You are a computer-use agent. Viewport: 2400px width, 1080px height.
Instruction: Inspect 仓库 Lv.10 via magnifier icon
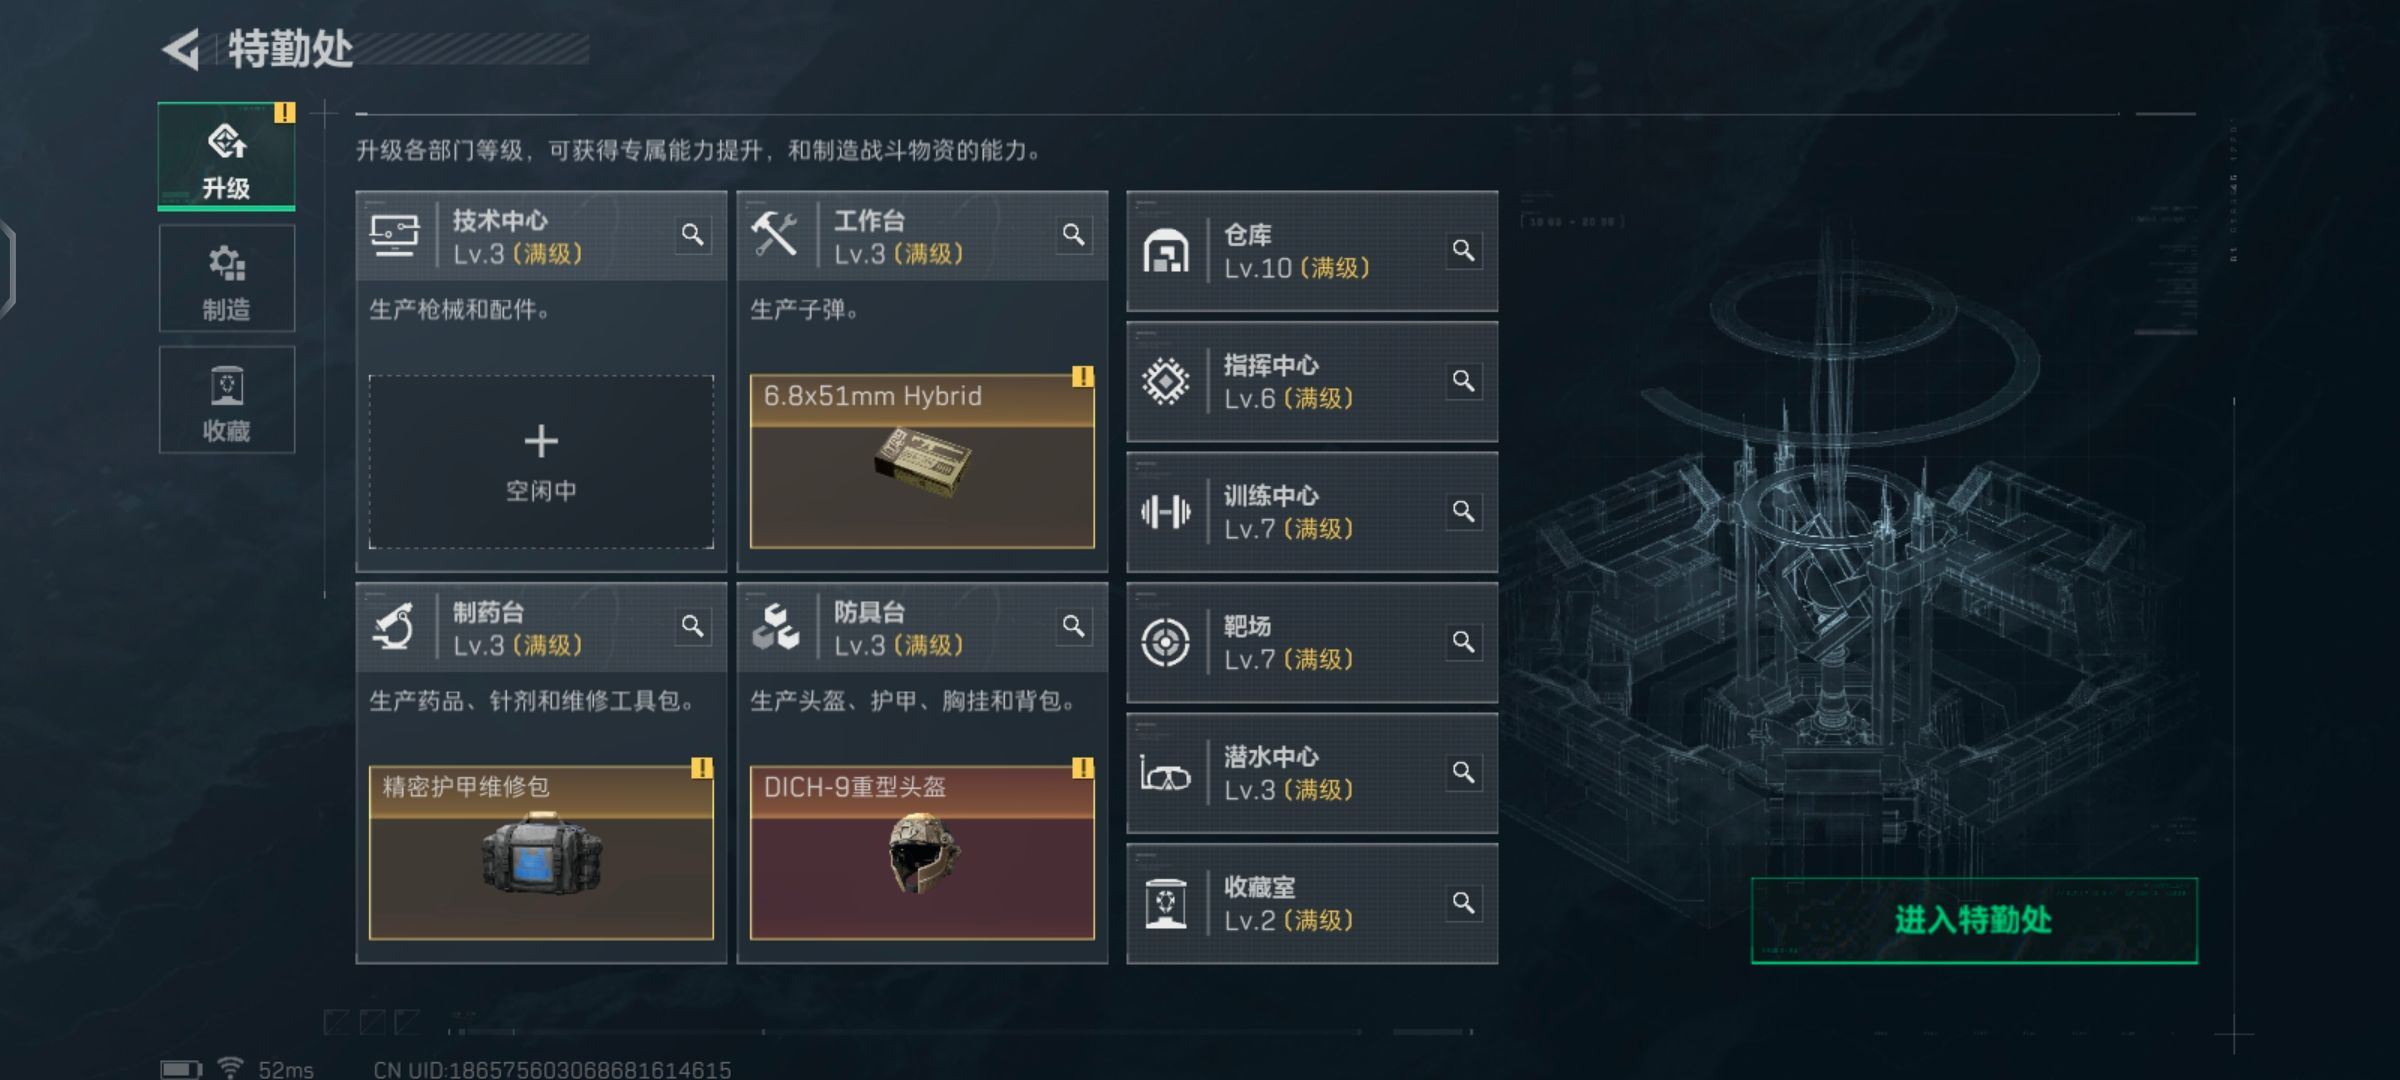(1463, 250)
